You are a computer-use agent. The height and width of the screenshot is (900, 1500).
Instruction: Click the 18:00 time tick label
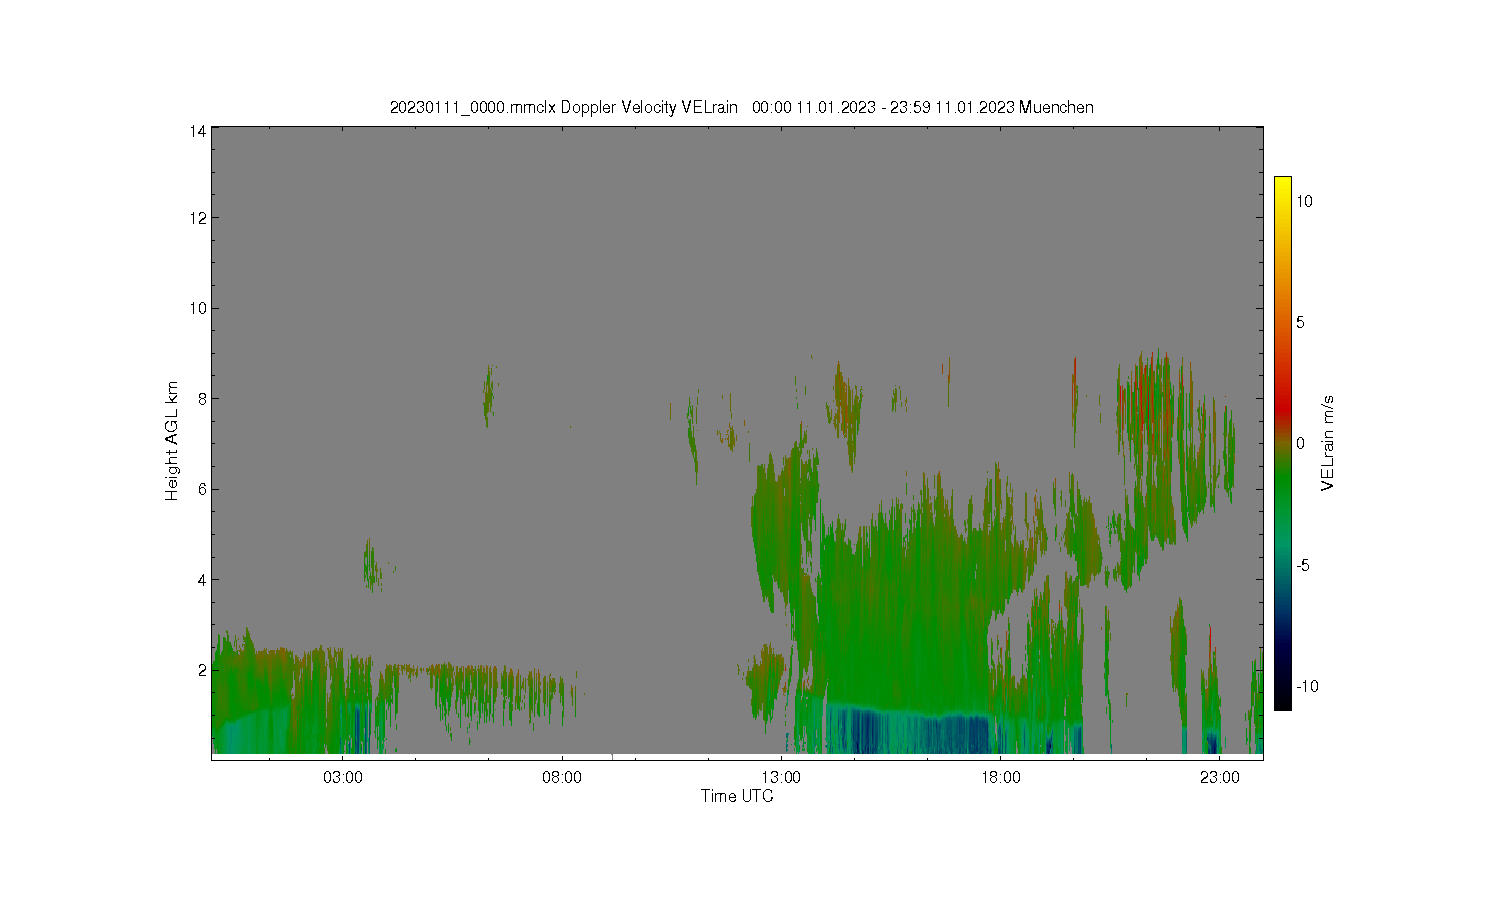pyautogui.click(x=1000, y=778)
